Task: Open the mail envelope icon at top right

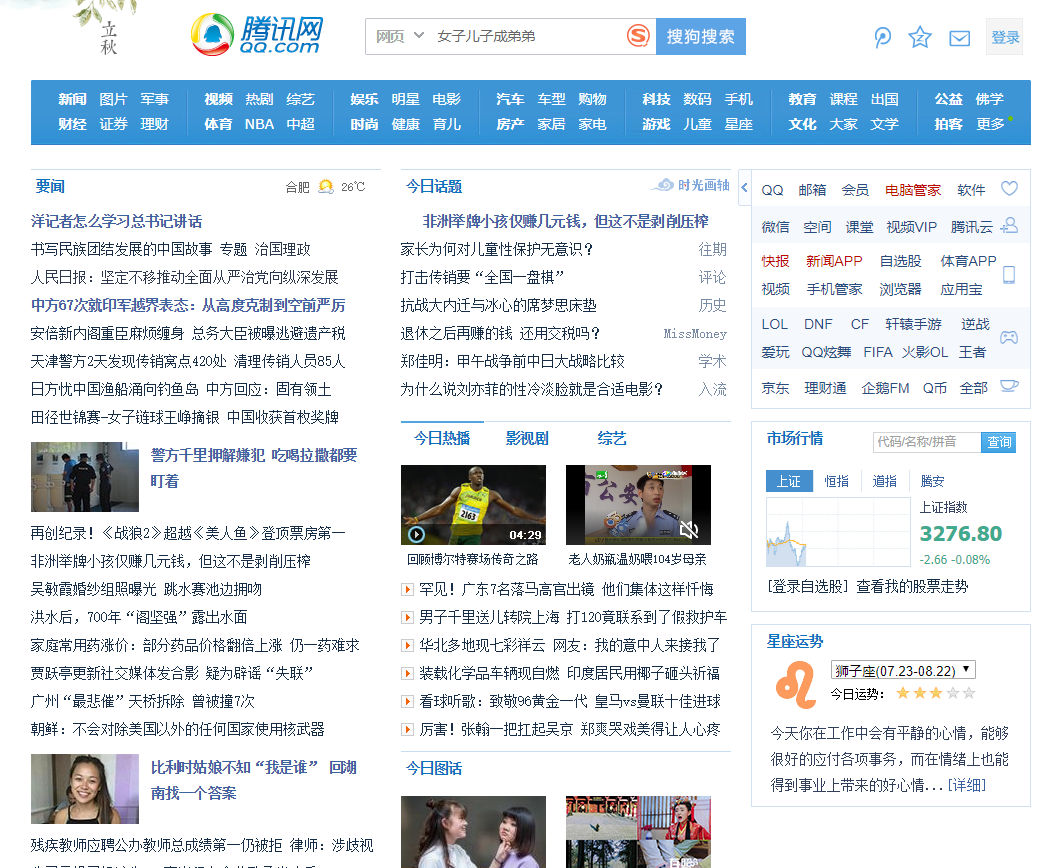Action: 959,38
